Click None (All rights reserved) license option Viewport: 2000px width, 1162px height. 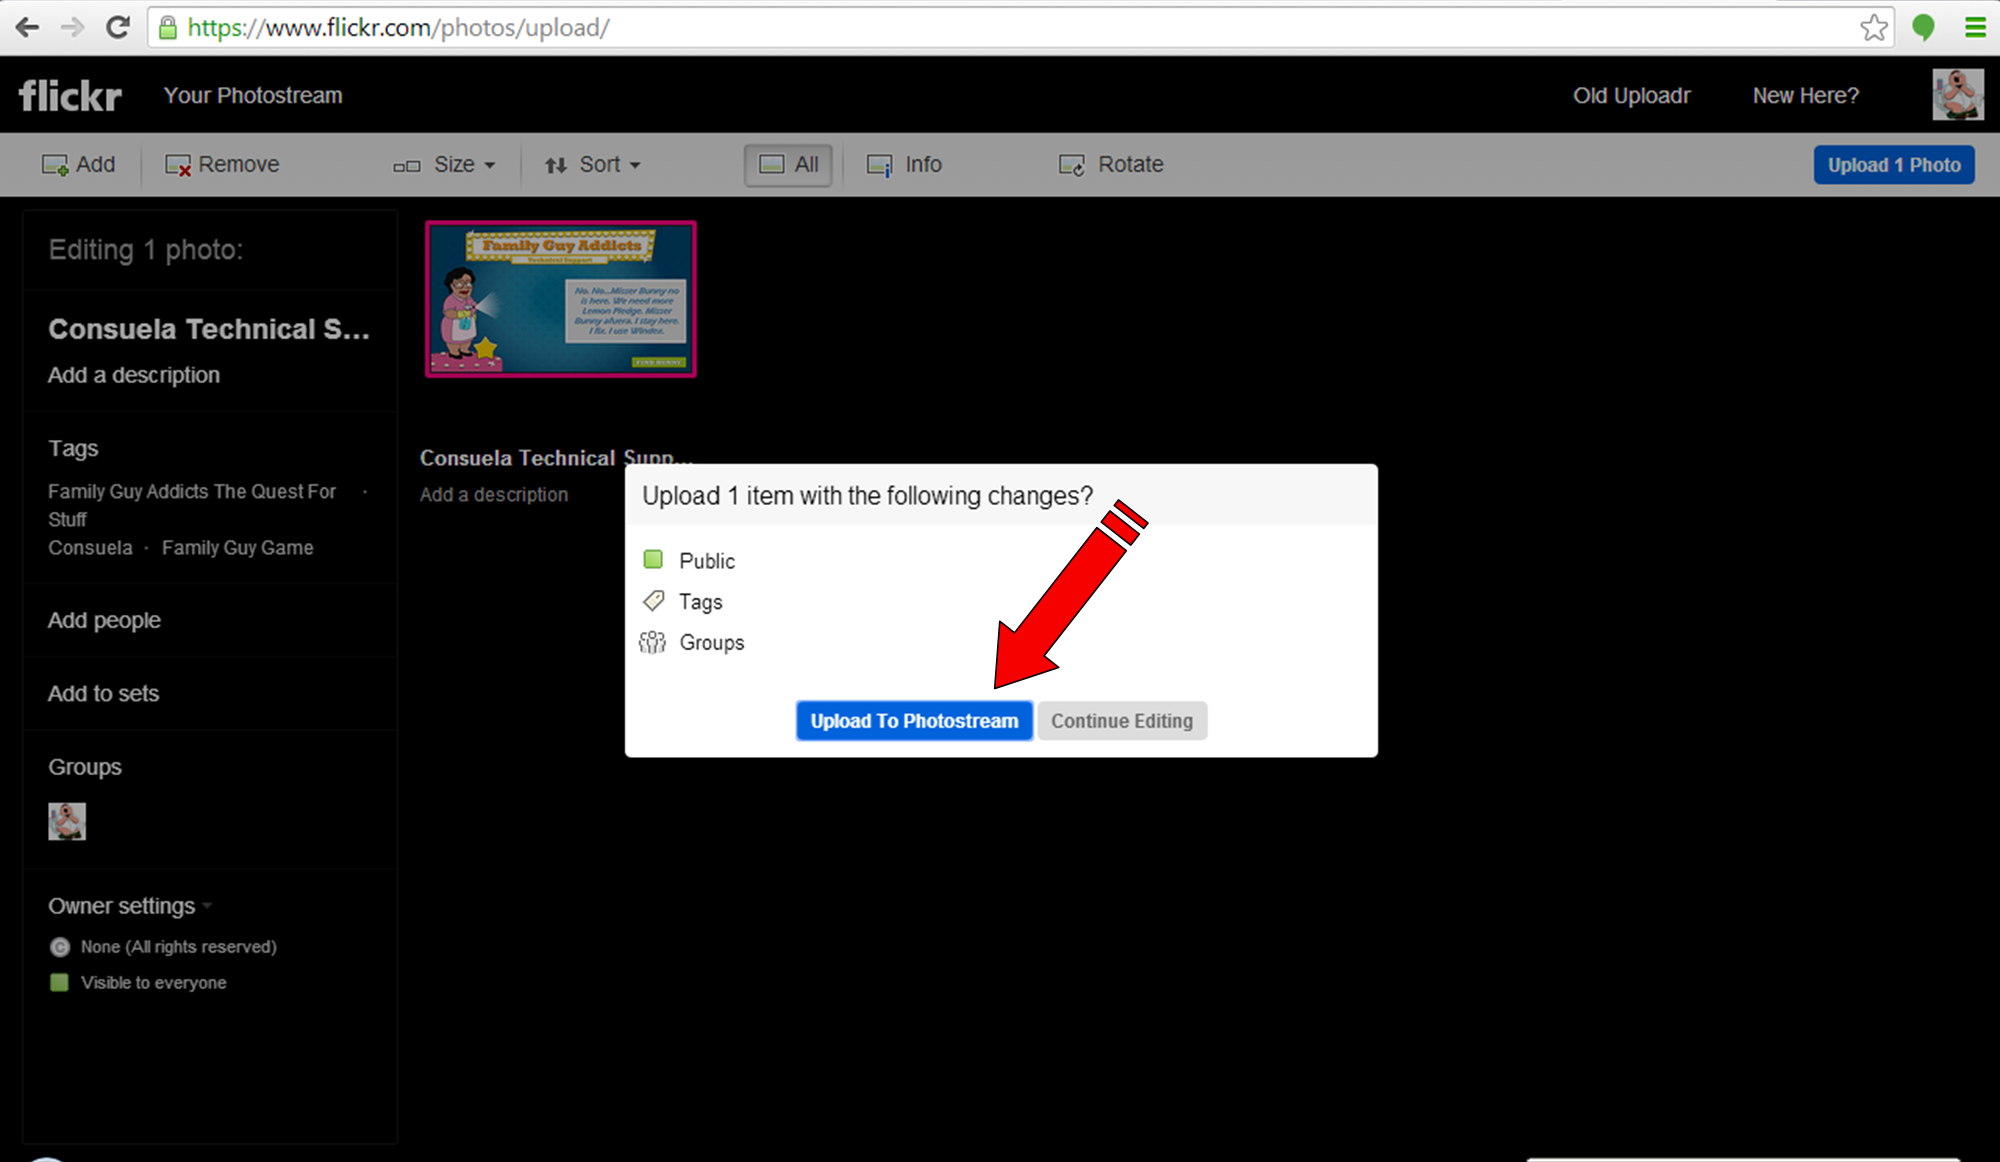point(178,947)
